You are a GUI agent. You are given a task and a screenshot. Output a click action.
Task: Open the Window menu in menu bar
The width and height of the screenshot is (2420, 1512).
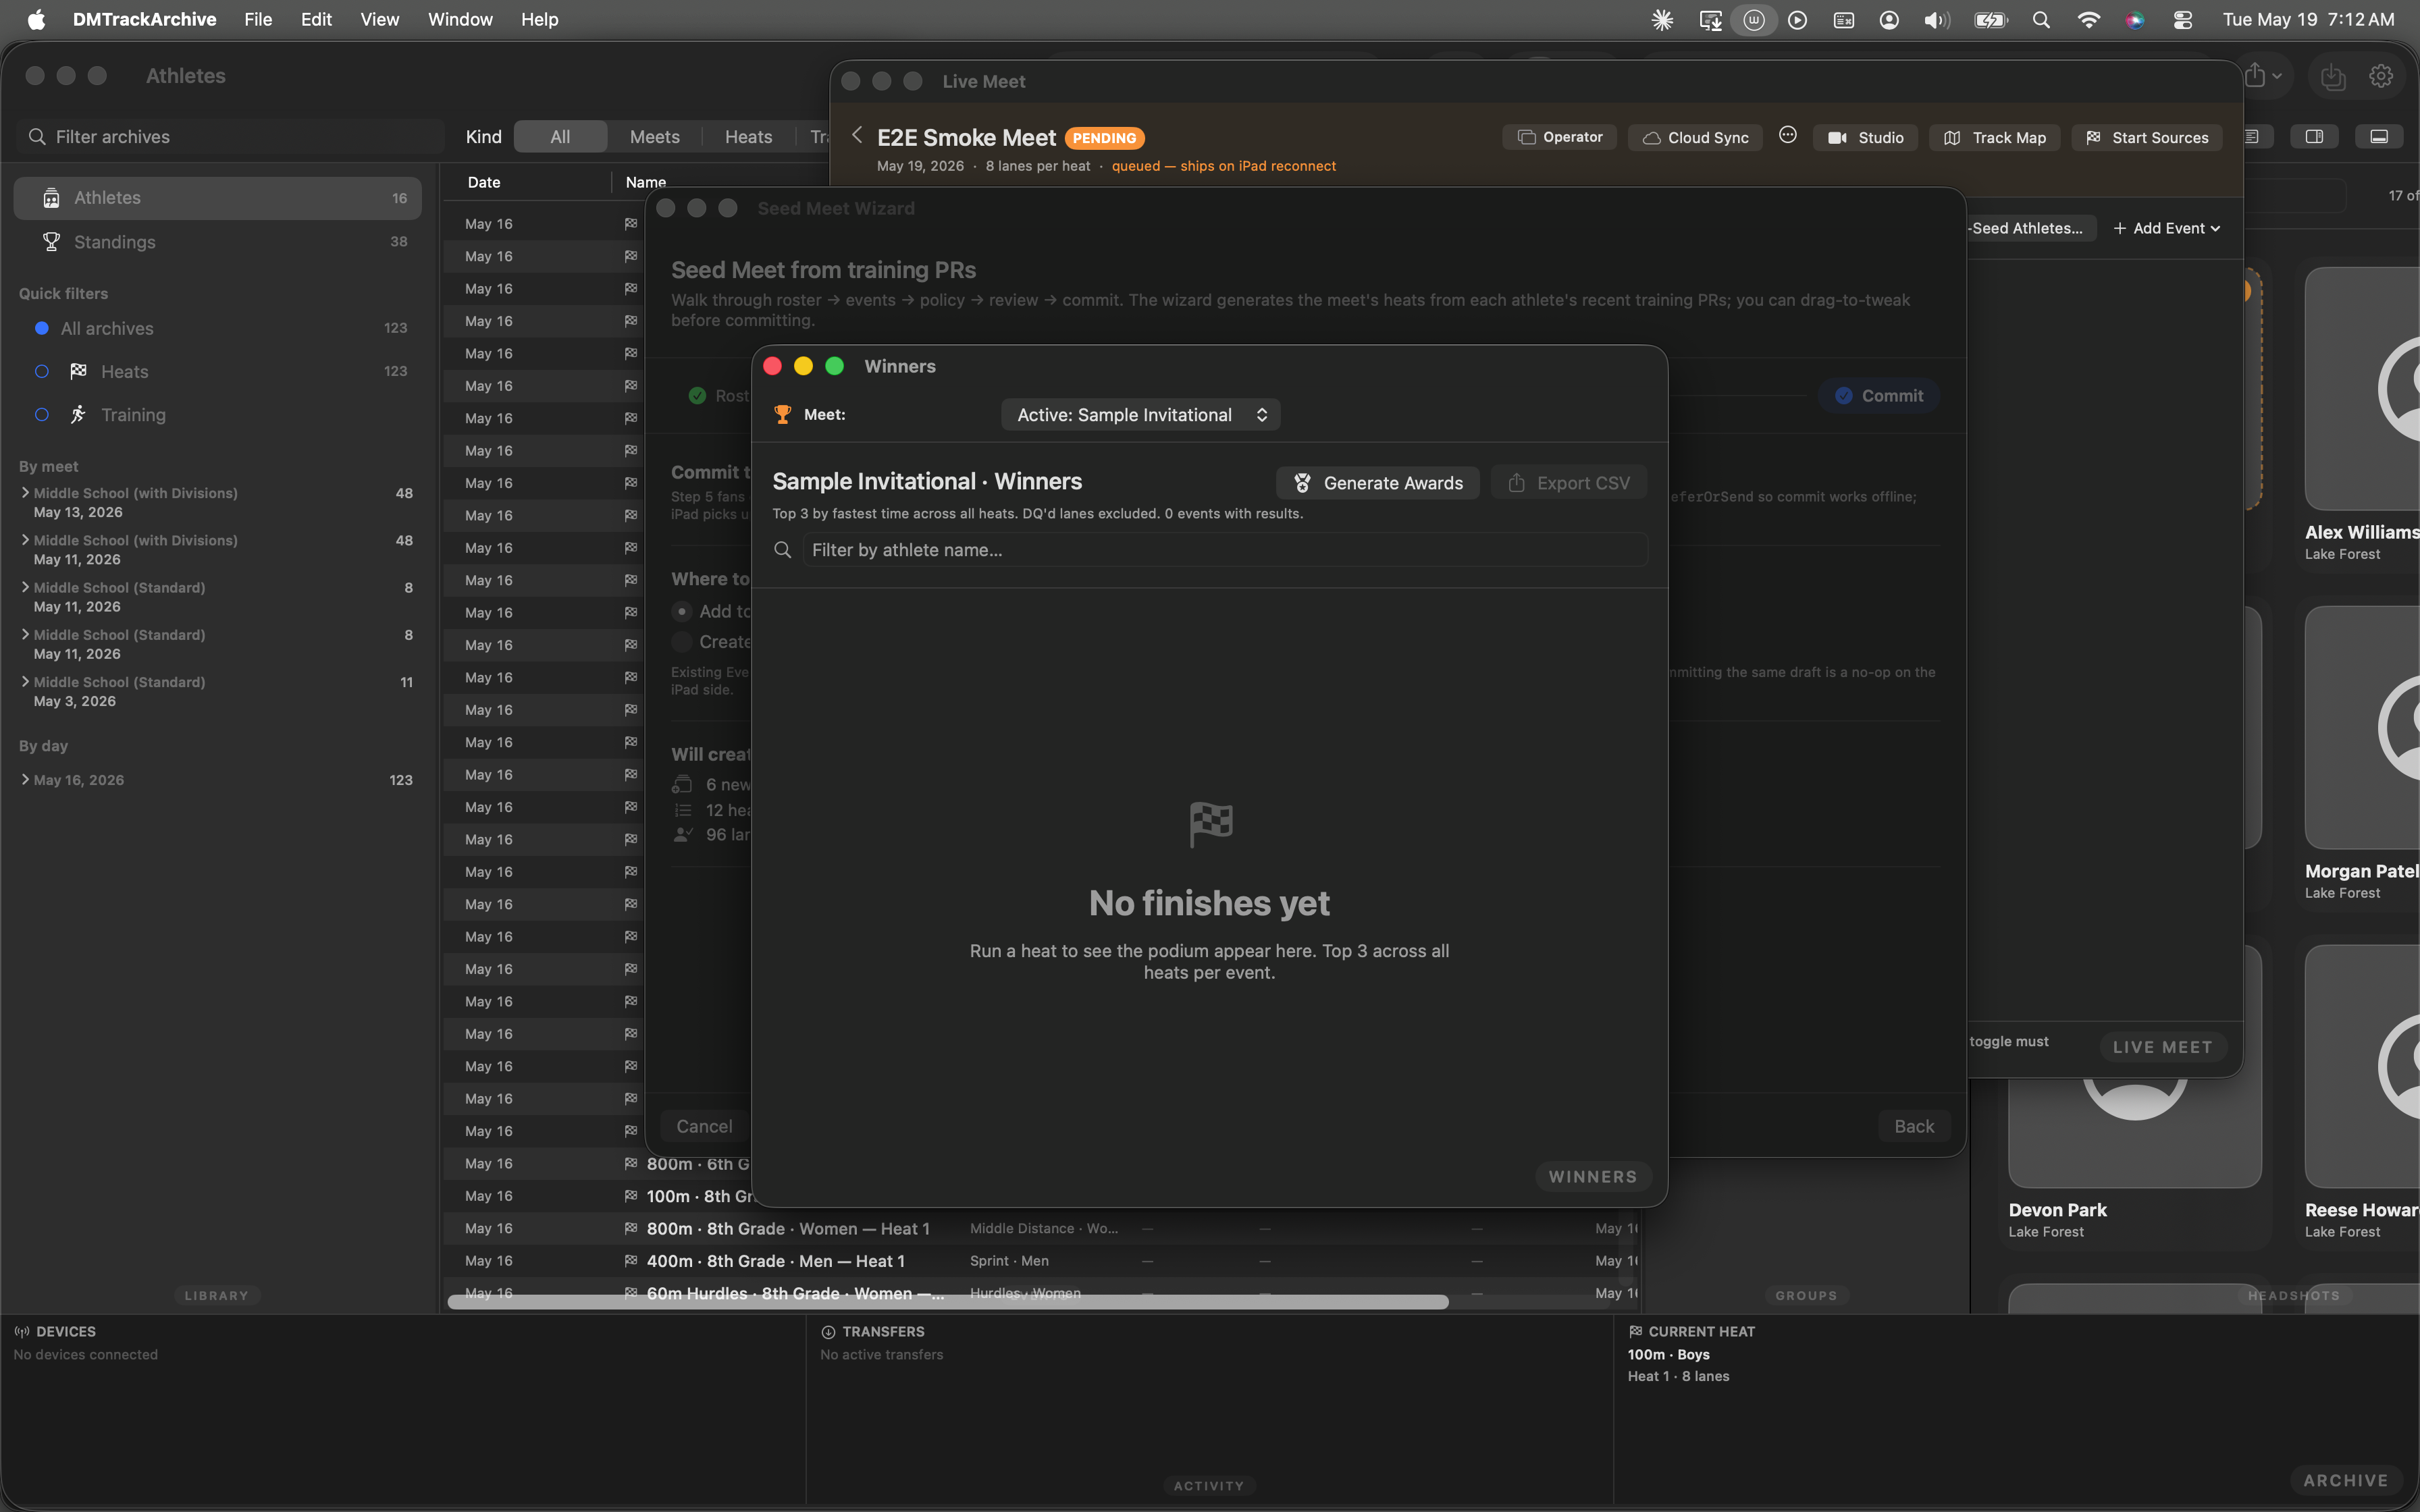[x=460, y=20]
